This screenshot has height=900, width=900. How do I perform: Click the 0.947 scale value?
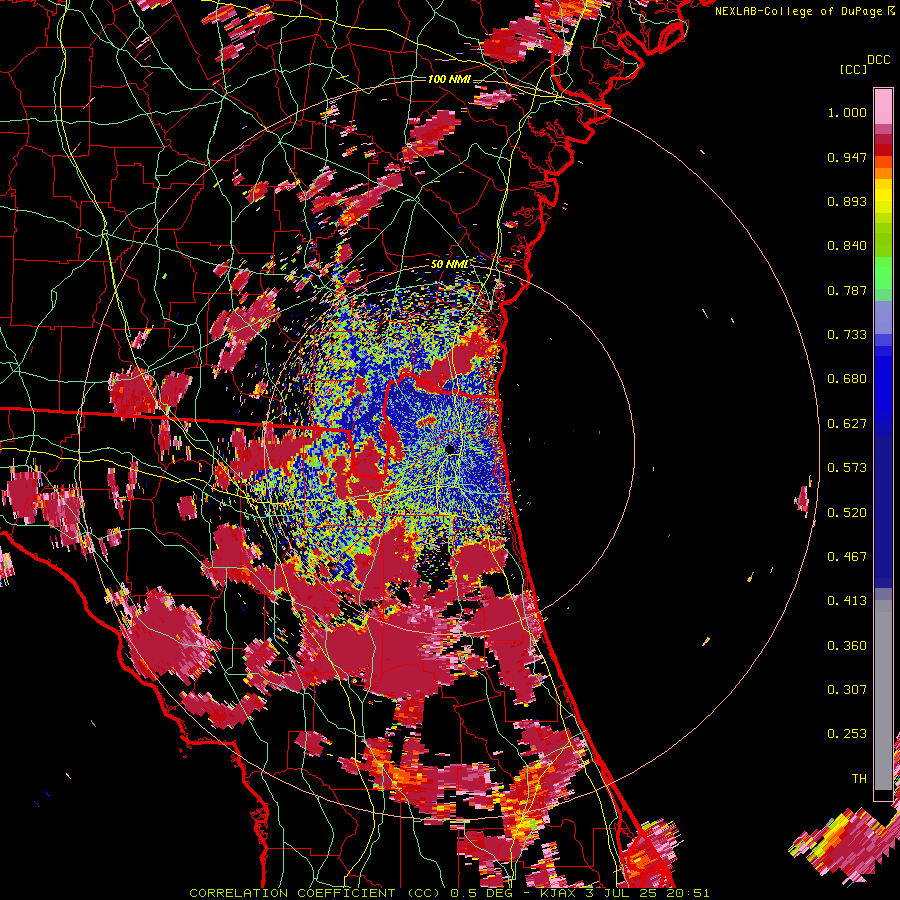(847, 157)
